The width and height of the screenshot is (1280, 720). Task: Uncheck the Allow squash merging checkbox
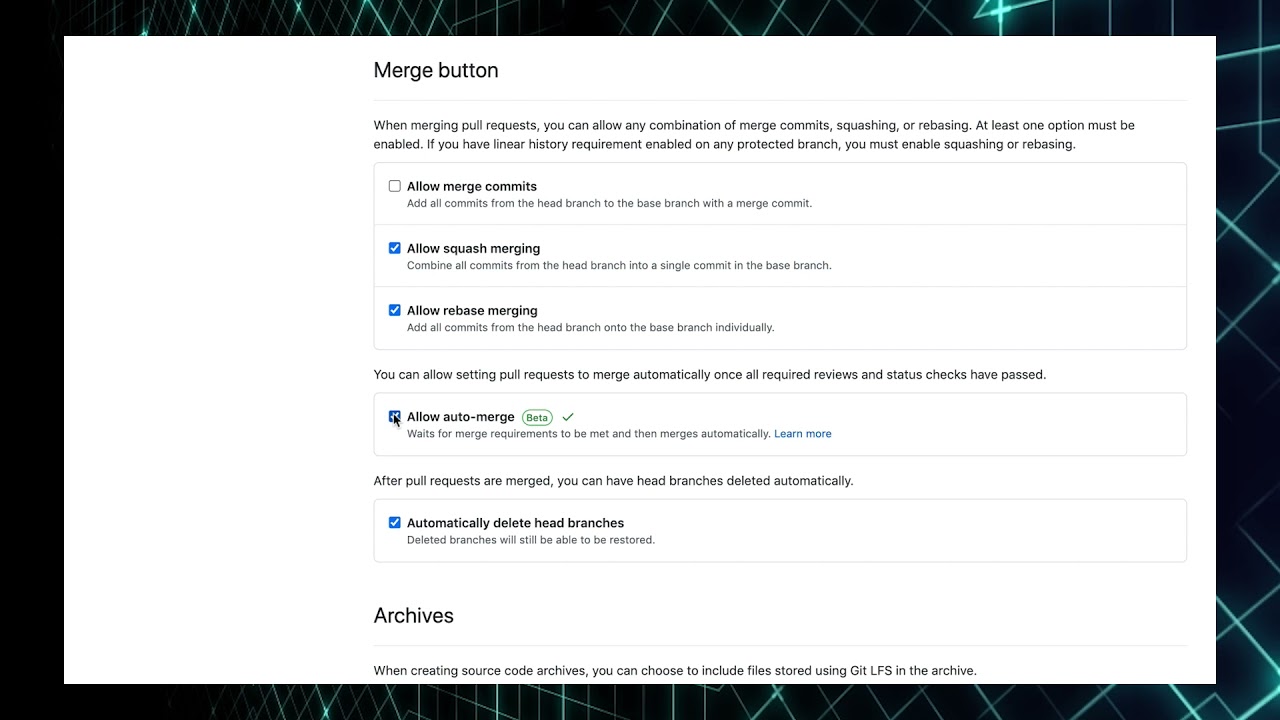click(x=395, y=248)
